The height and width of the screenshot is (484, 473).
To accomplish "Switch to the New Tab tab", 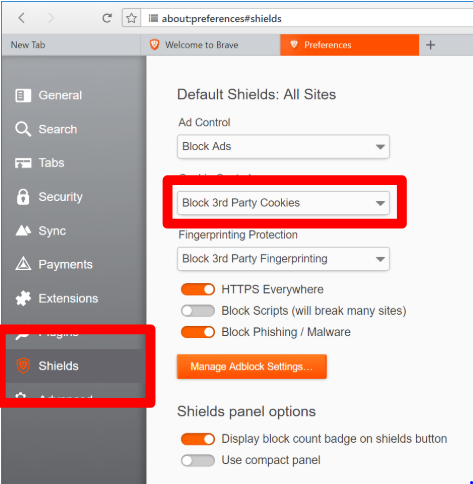I will (x=71, y=45).
